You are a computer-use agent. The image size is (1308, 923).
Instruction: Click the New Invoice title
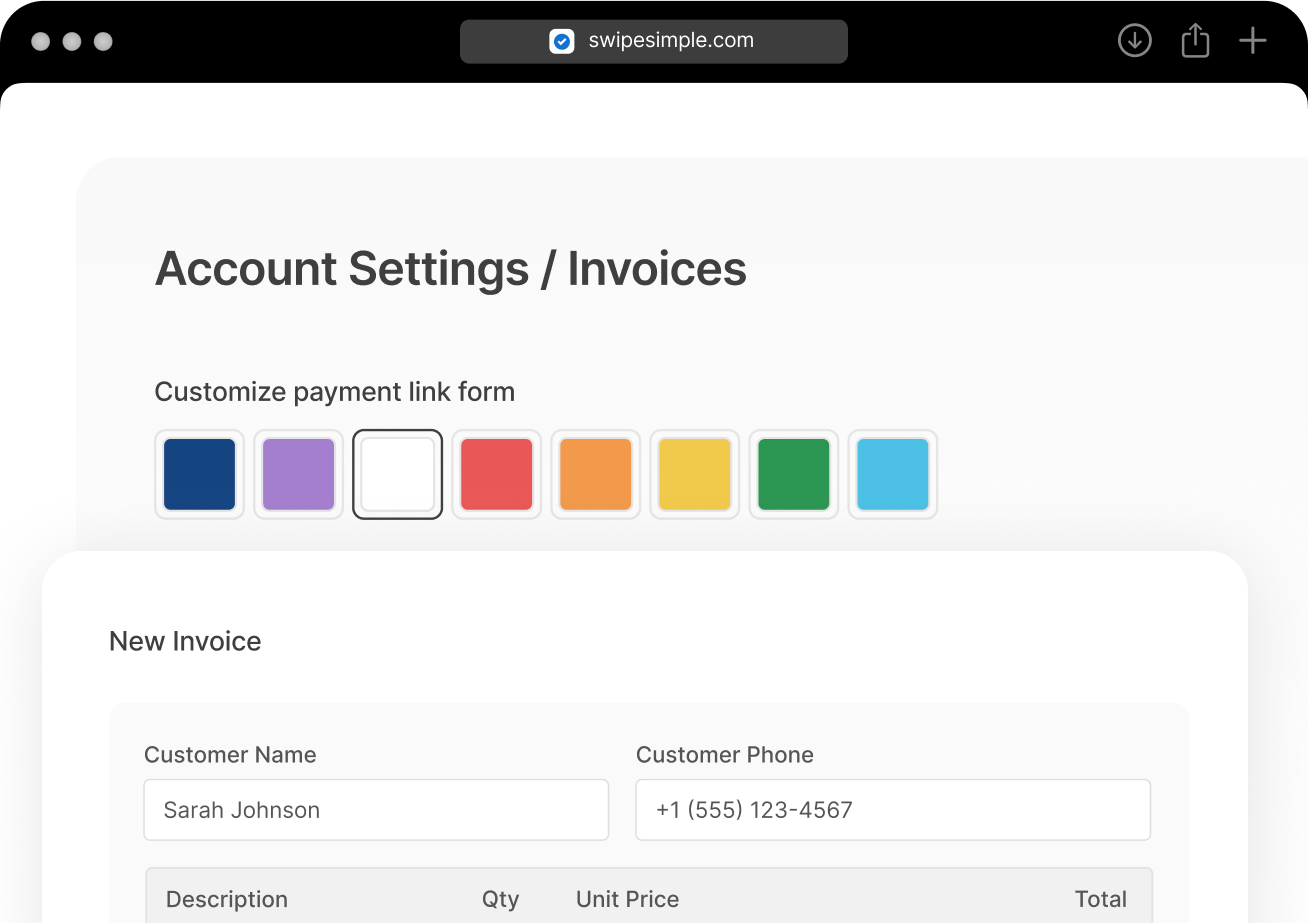click(x=185, y=641)
